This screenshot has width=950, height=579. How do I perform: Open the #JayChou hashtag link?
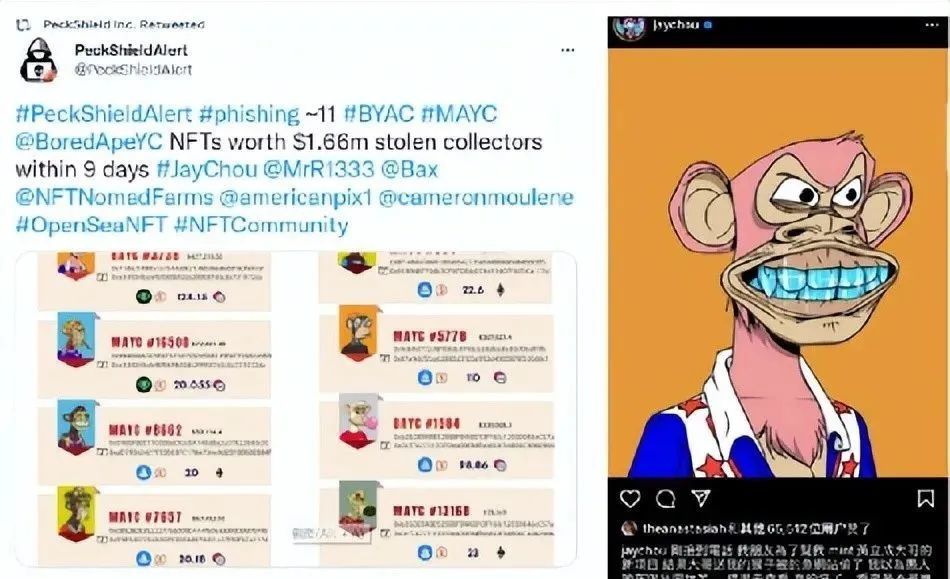click(207, 169)
